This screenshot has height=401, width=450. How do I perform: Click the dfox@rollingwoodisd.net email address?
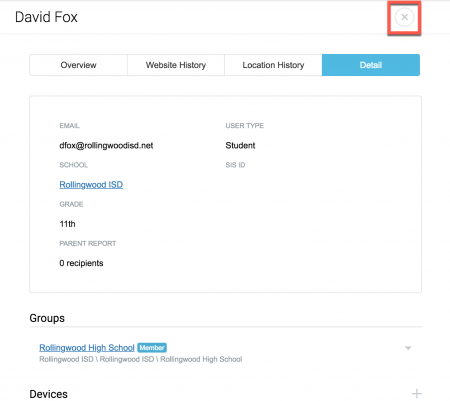coord(106,146)
